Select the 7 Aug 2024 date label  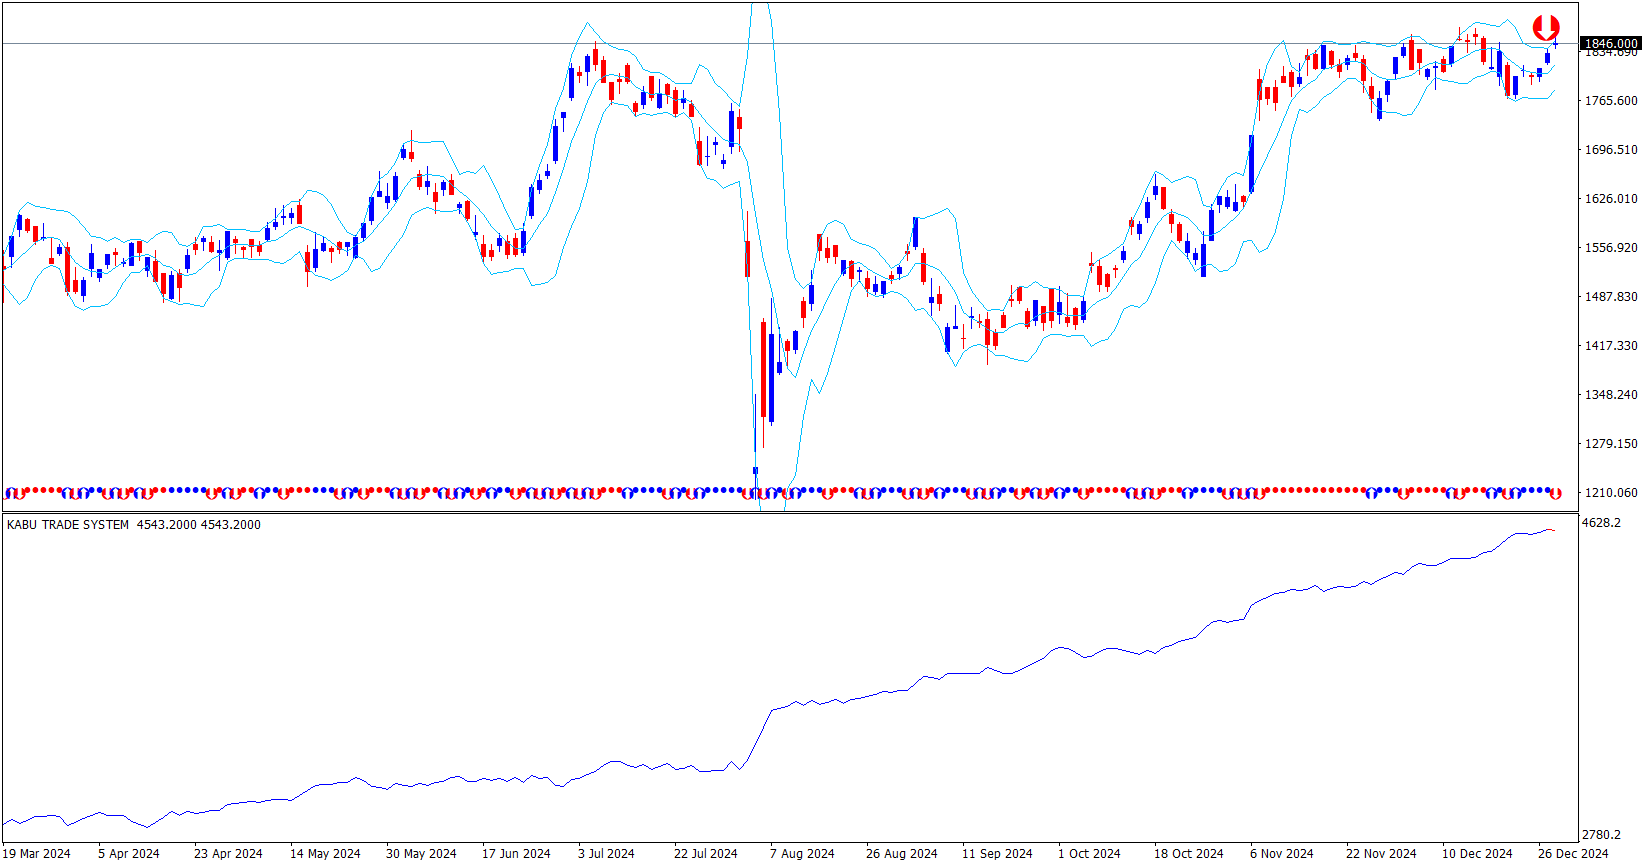(801, 853)
